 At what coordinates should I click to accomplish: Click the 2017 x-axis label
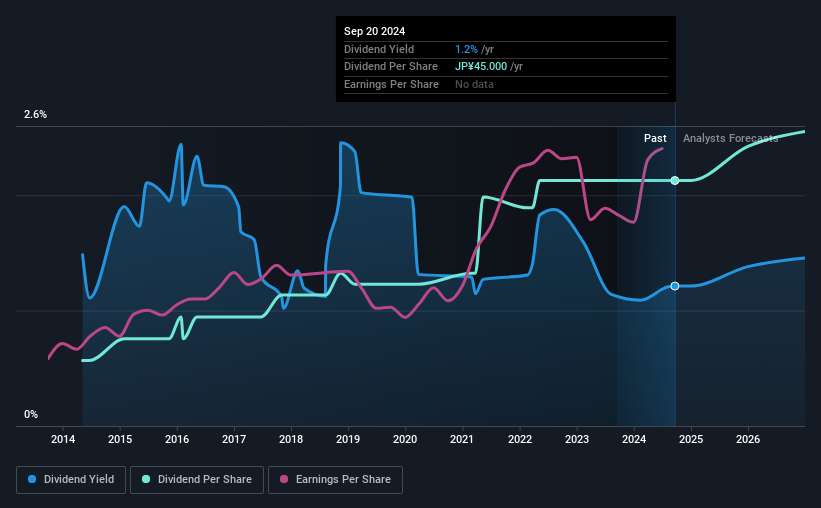point(234,439)
